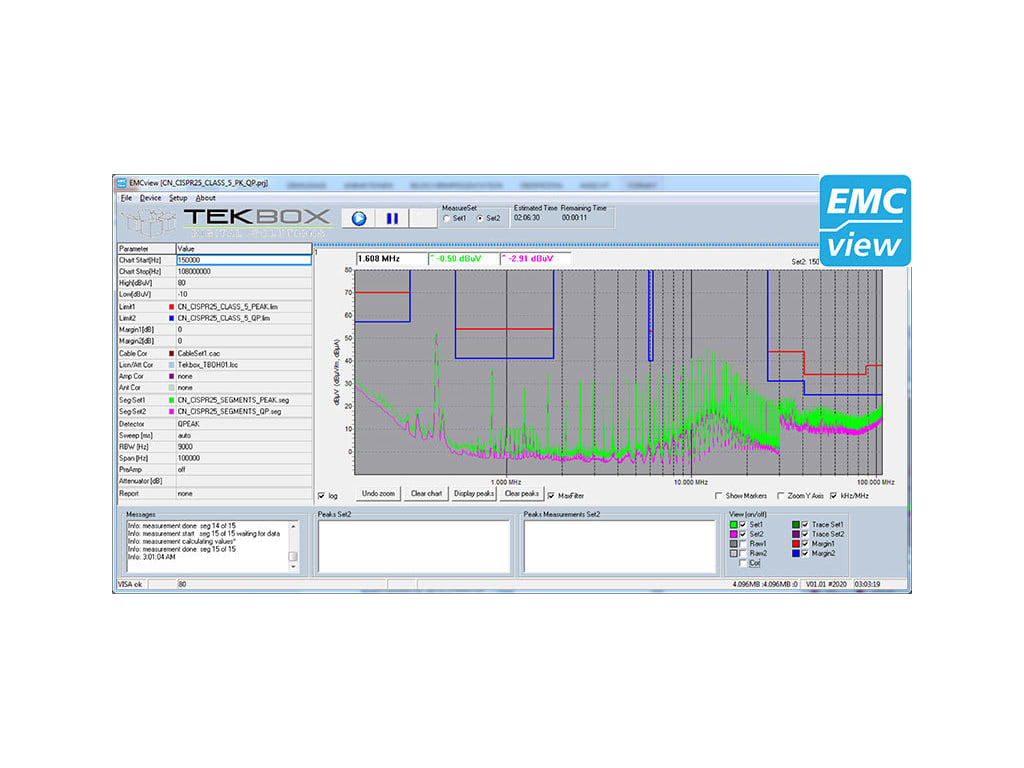The width and height of the screenshot is (1024, 768).
Task: Click the red Limit1 color marker
Action: (171, 307)
